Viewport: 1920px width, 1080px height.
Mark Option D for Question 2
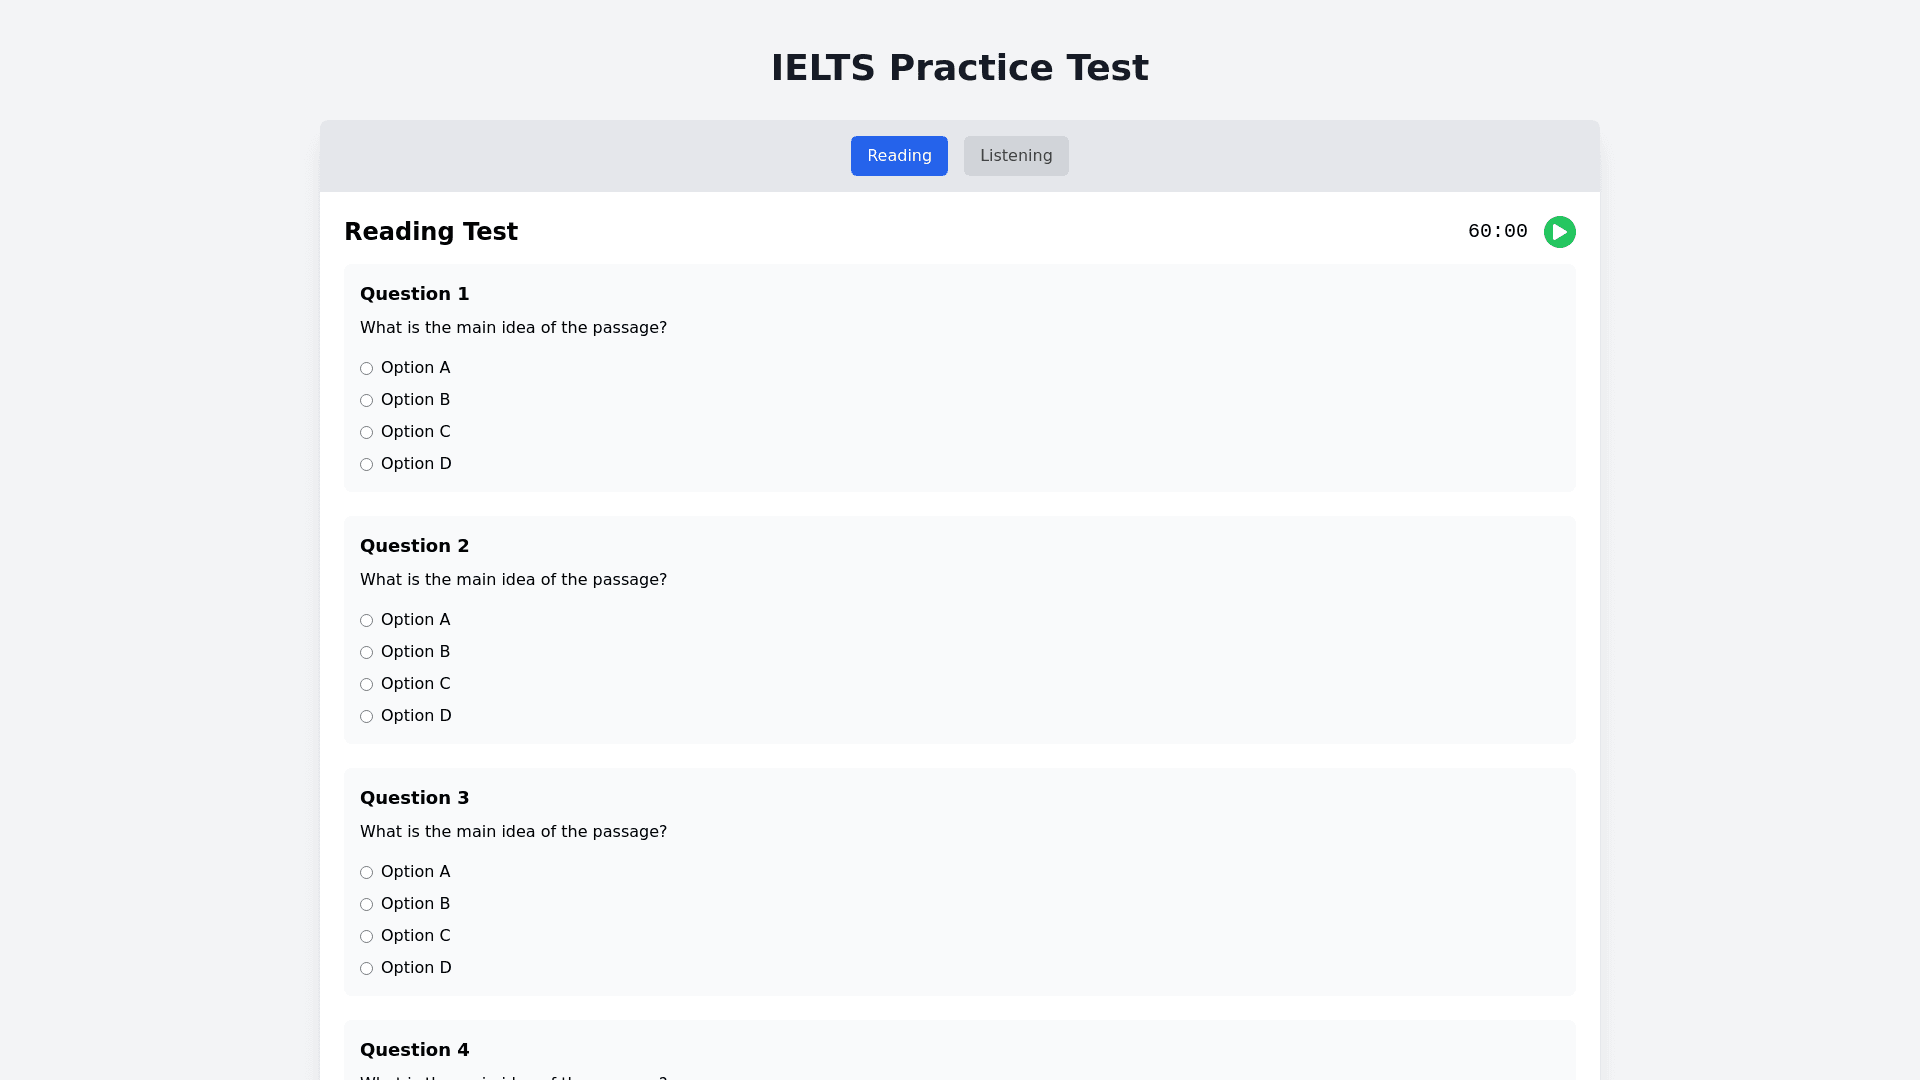367,717
